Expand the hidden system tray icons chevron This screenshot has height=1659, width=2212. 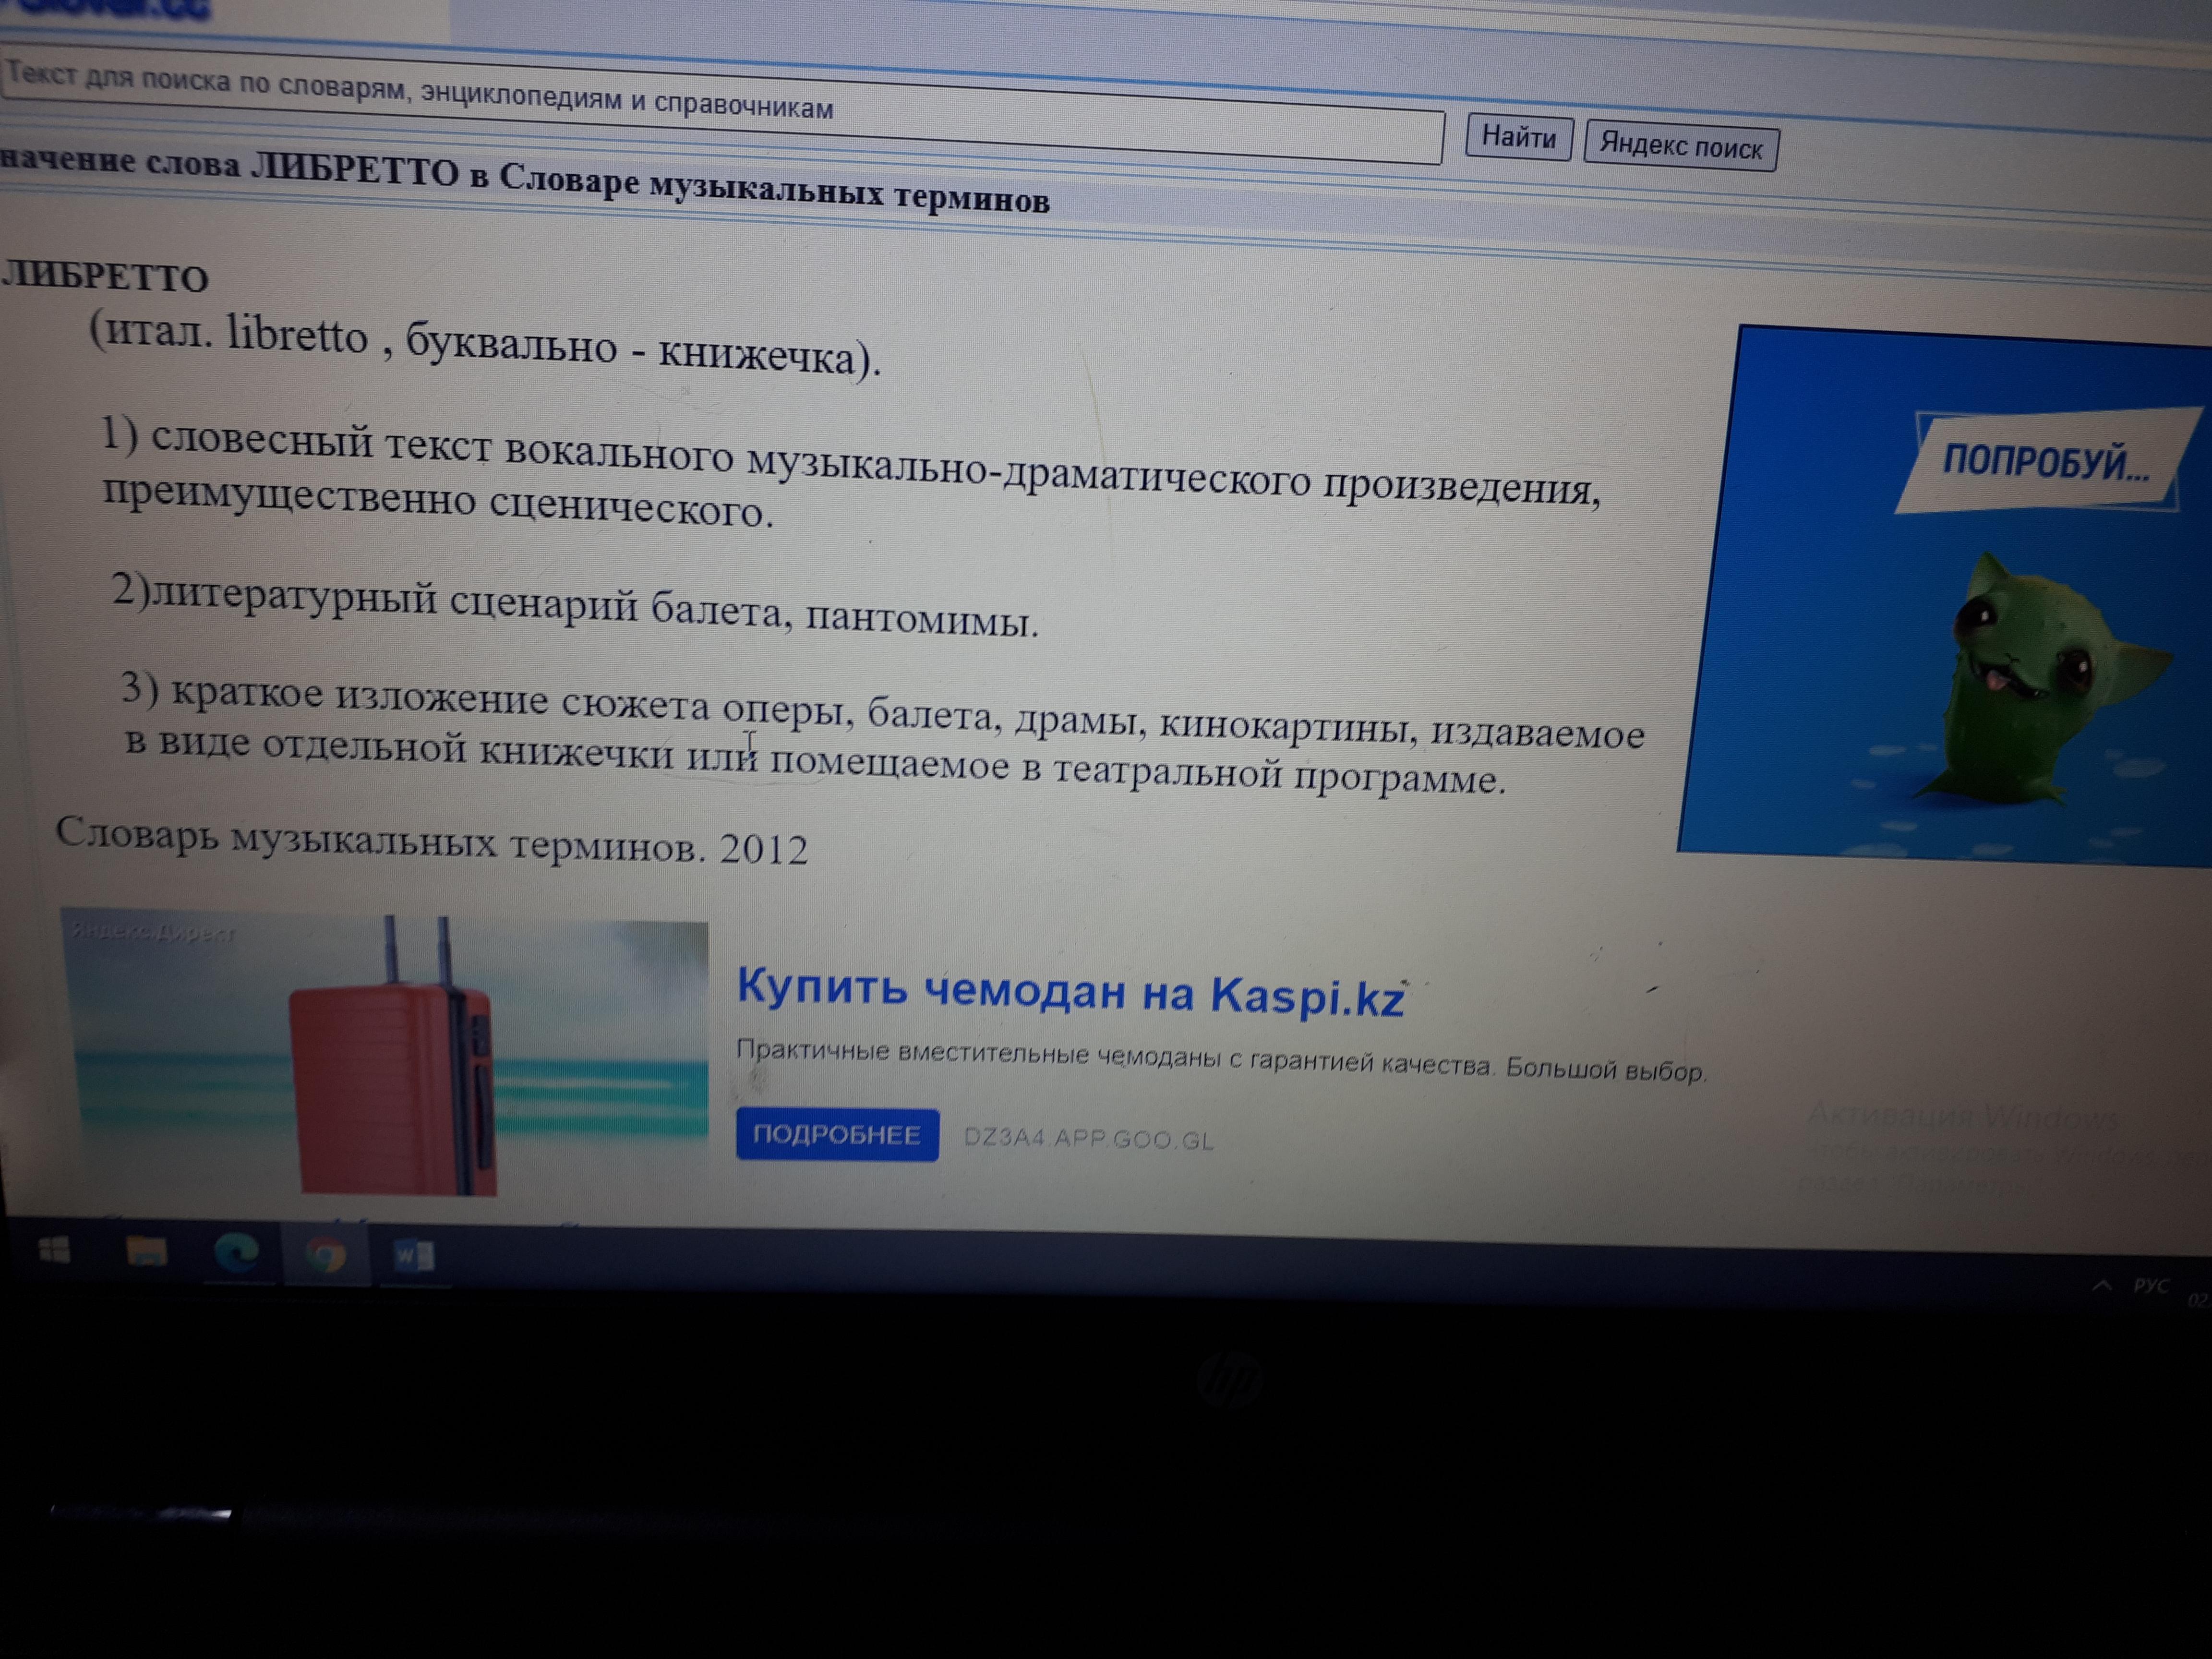pos(2102,1286)
